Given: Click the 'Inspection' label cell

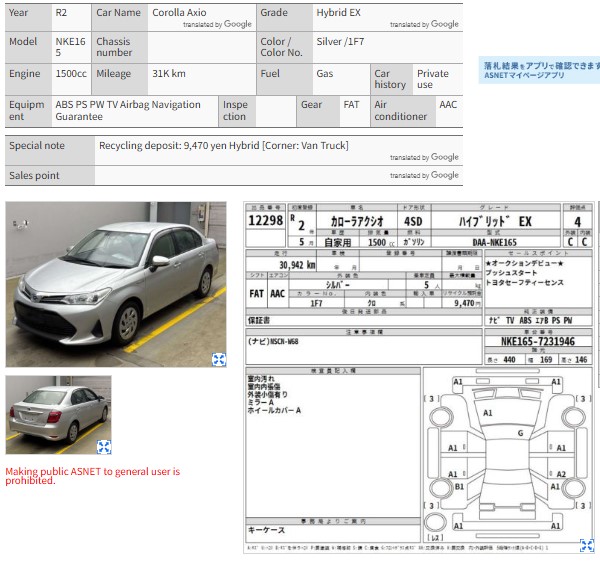Looking at the screenshot, I should [x=237, y=111].
